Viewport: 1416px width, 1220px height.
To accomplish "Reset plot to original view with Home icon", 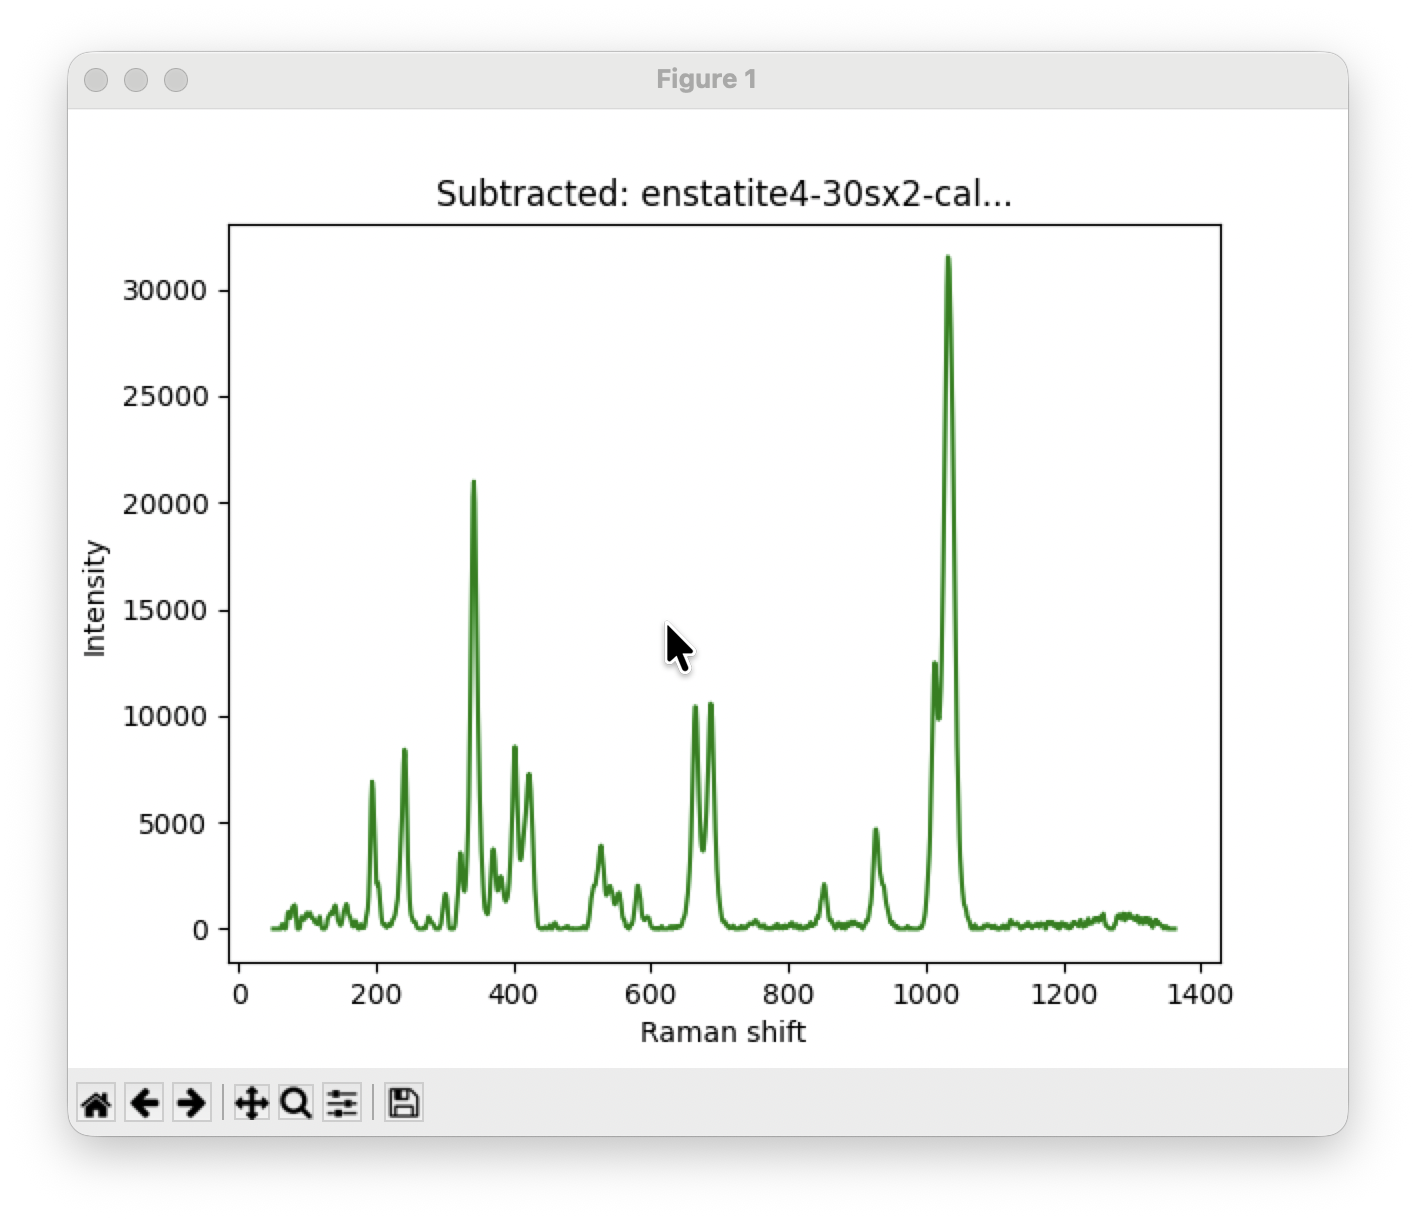I will (96, 1104).
